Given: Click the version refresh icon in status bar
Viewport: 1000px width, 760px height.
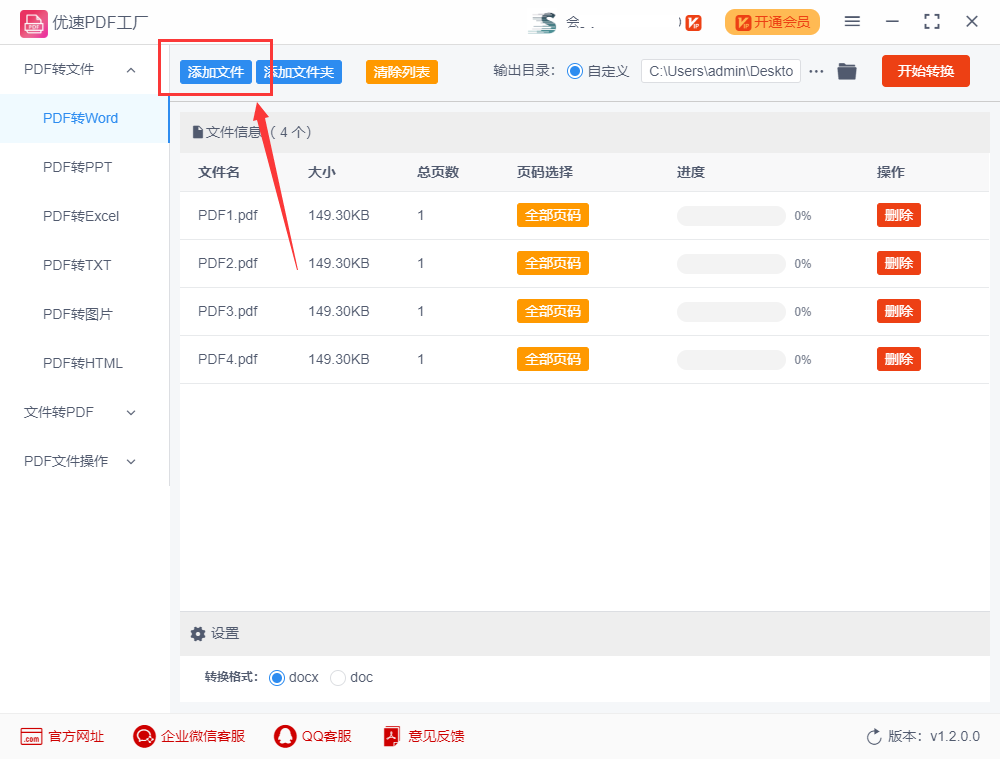Looking at the screenshot, I should click(870, 736).
